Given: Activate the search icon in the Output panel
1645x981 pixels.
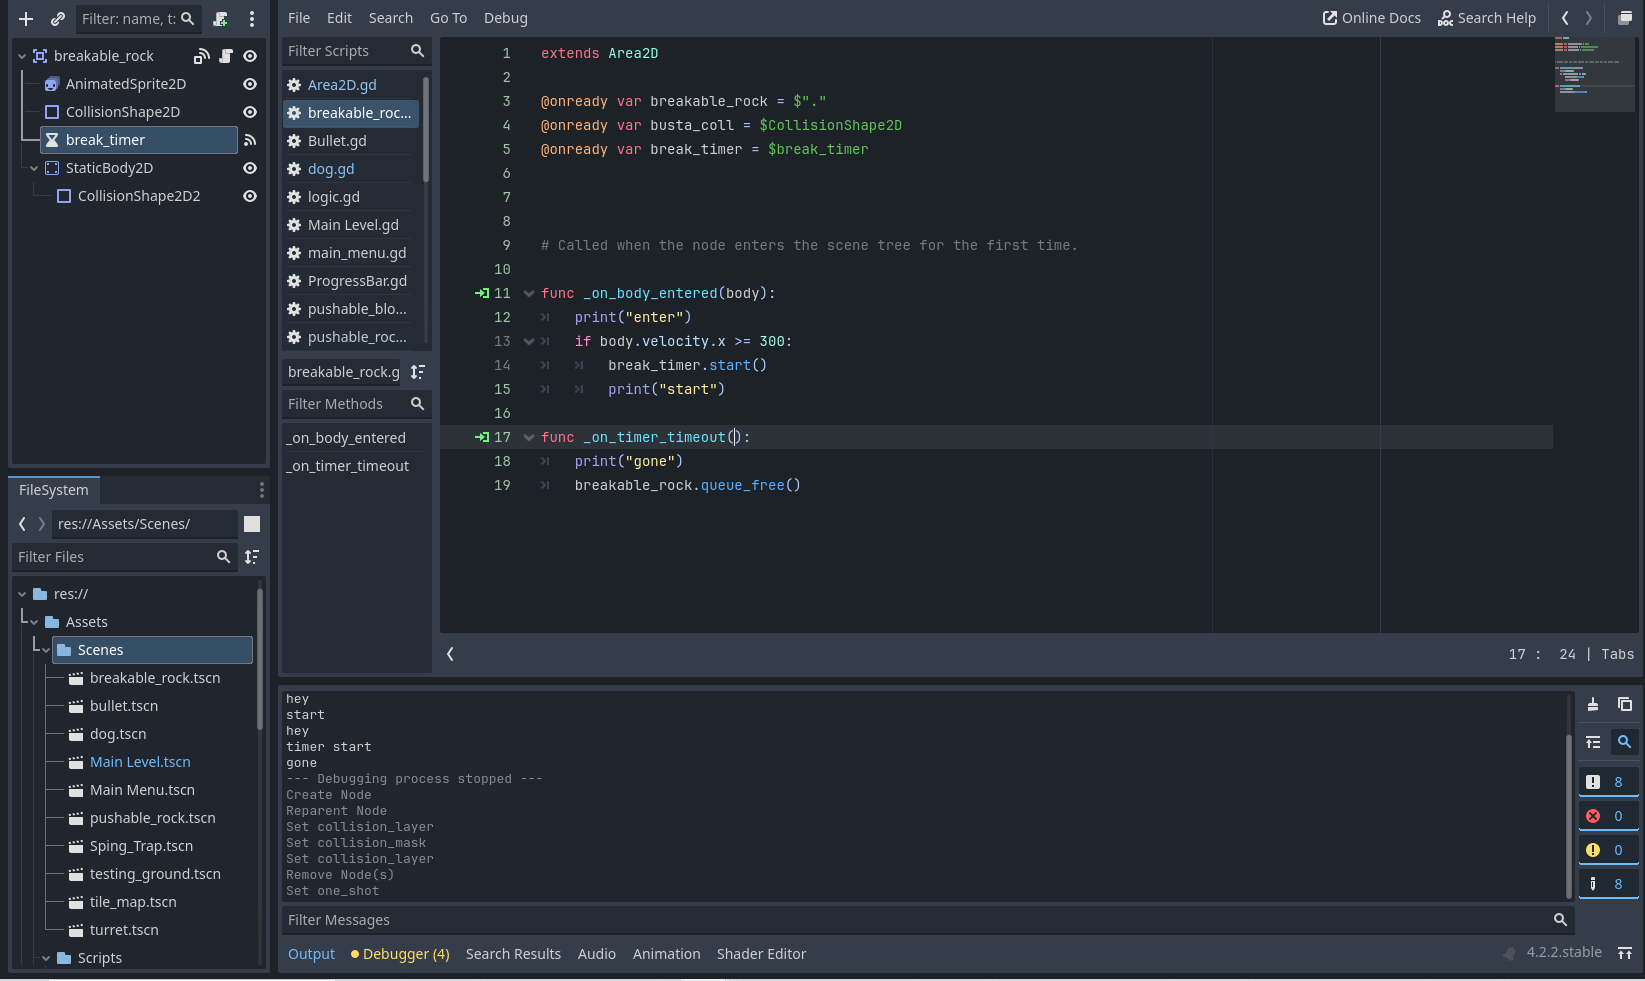Looking at the screenshot, I should pyautogui.click(x=1624, y=743).
